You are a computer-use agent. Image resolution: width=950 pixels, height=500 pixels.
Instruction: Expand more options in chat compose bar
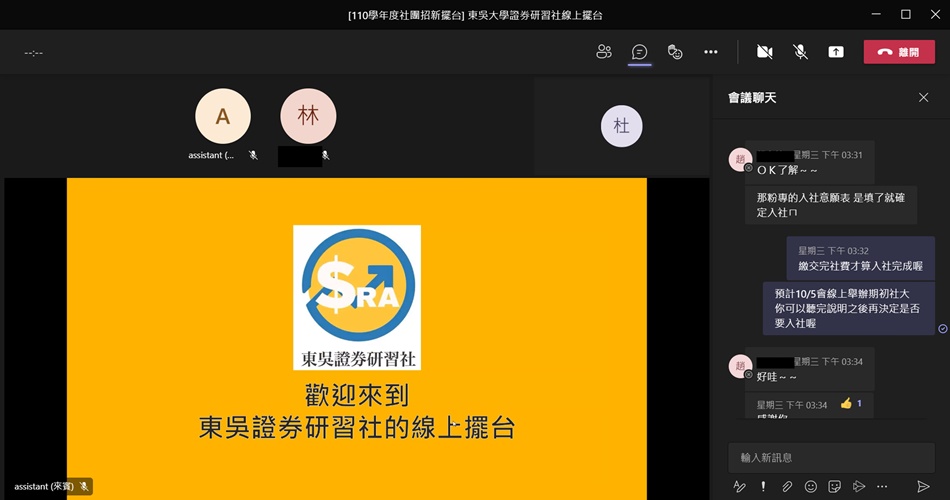click(881, 486)
